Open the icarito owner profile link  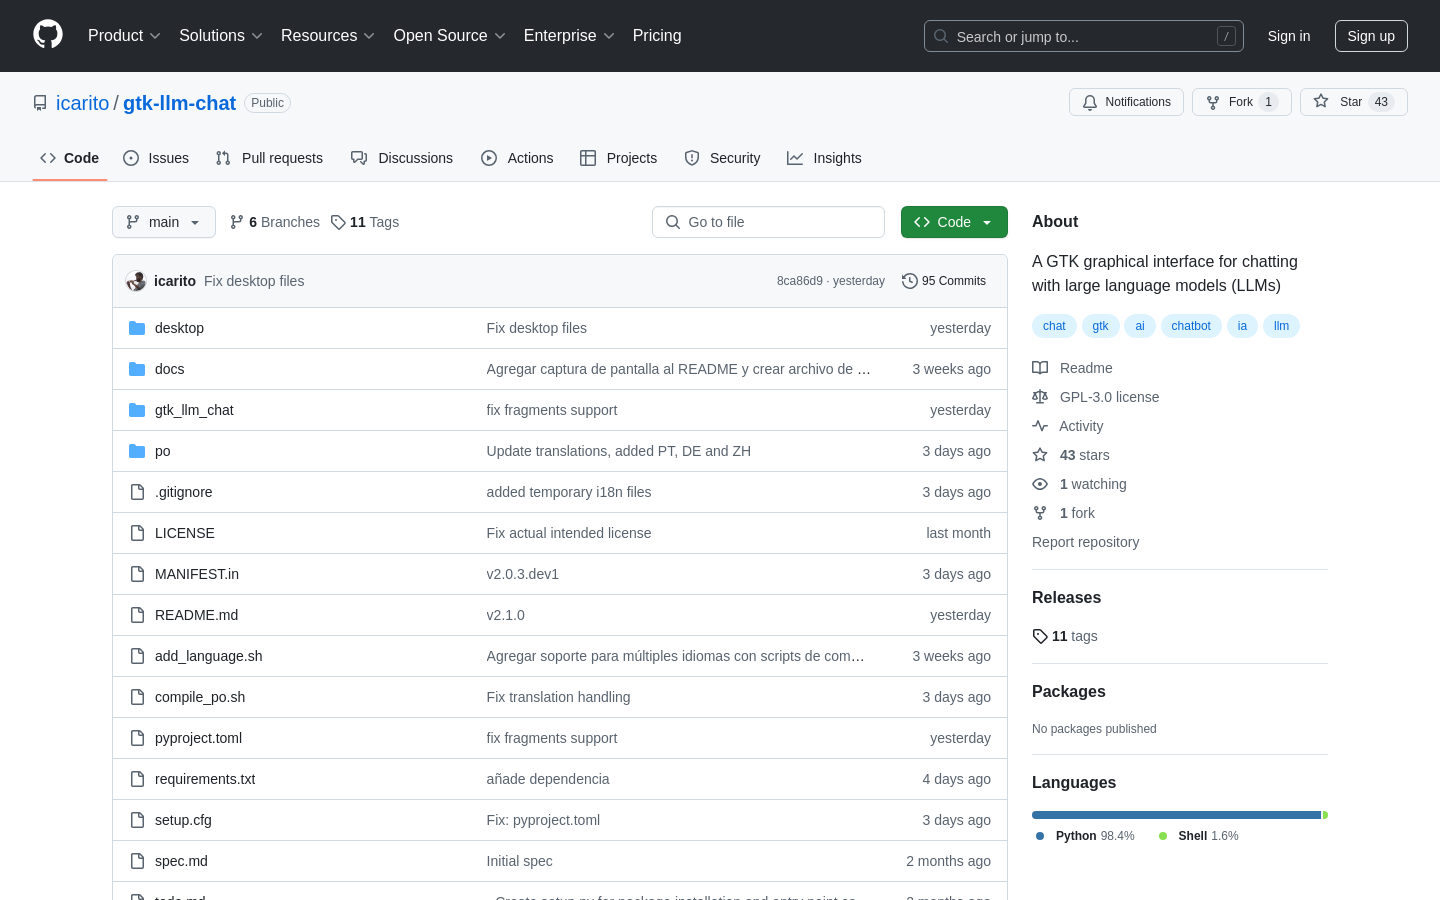(x=82, y=103)
